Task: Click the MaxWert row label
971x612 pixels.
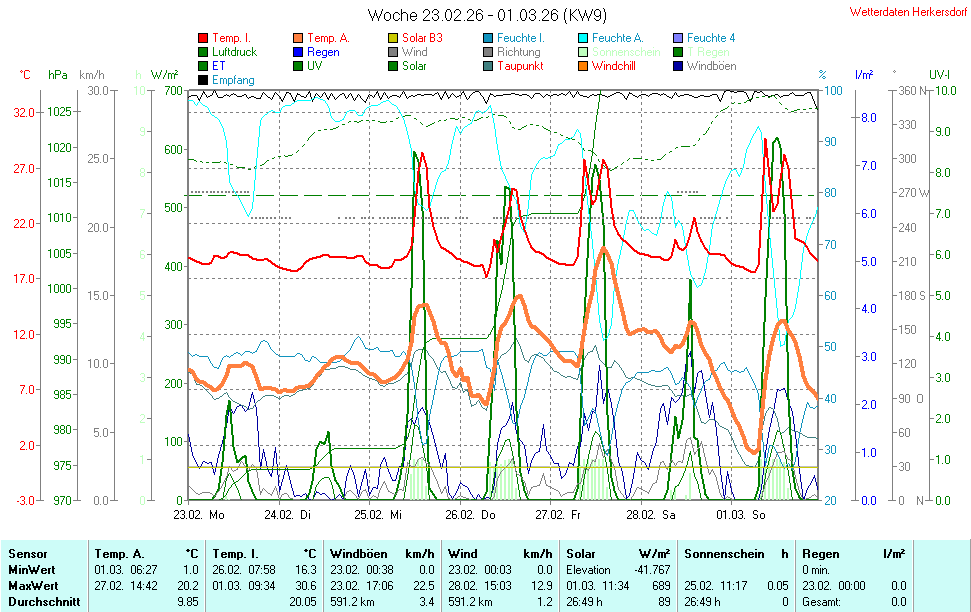Action: 35,583
